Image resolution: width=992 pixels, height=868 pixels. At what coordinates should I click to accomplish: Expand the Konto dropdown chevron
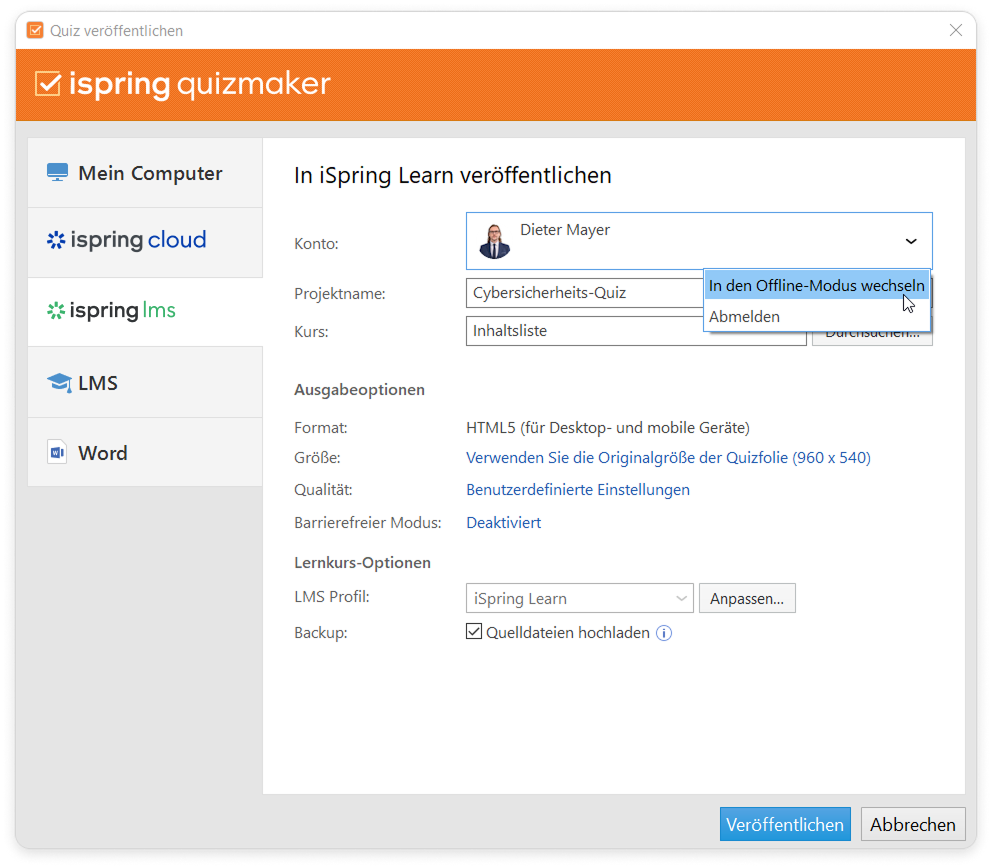tap(911, 241)
